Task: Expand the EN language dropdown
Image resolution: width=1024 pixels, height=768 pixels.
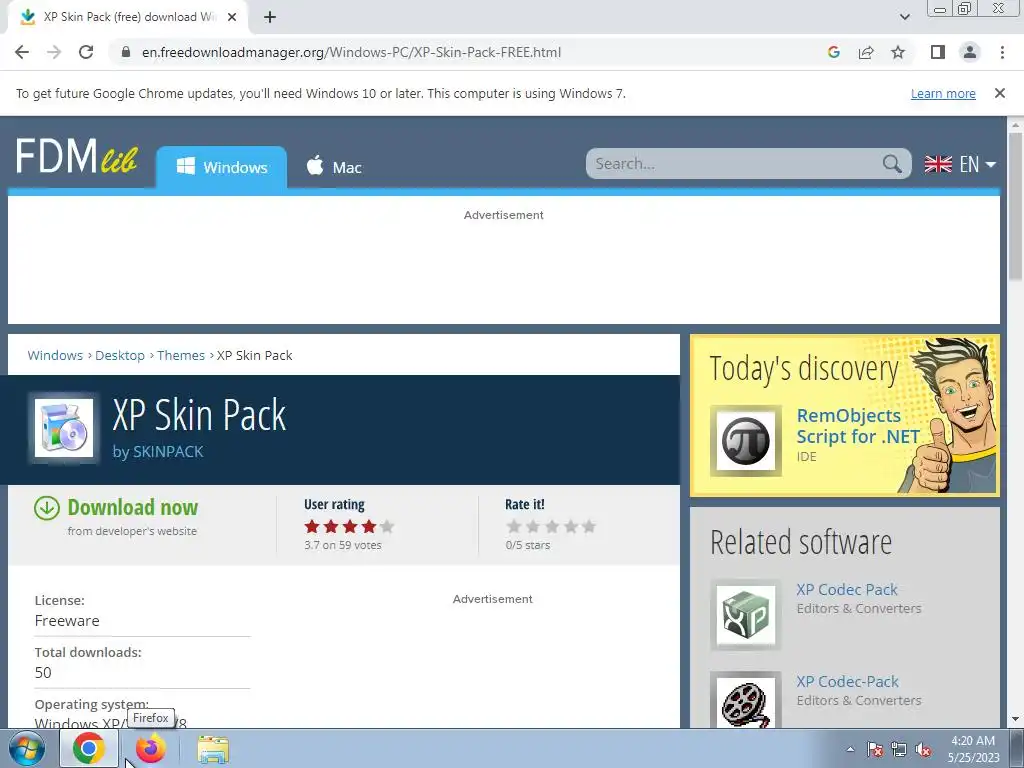Action: 960,164
